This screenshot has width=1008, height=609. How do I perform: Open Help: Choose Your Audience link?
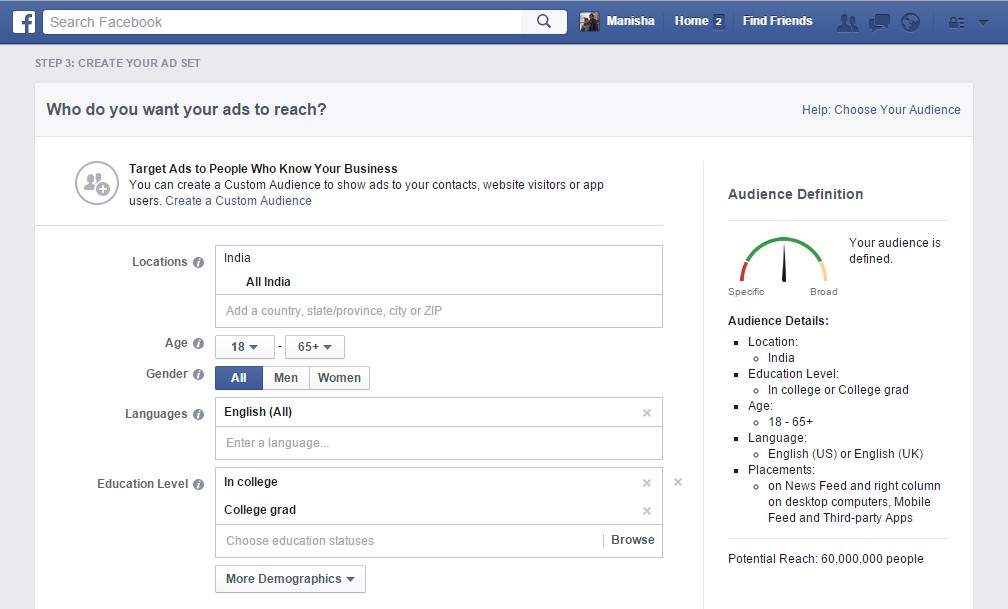pyautogui.click(x=881, y=110)
